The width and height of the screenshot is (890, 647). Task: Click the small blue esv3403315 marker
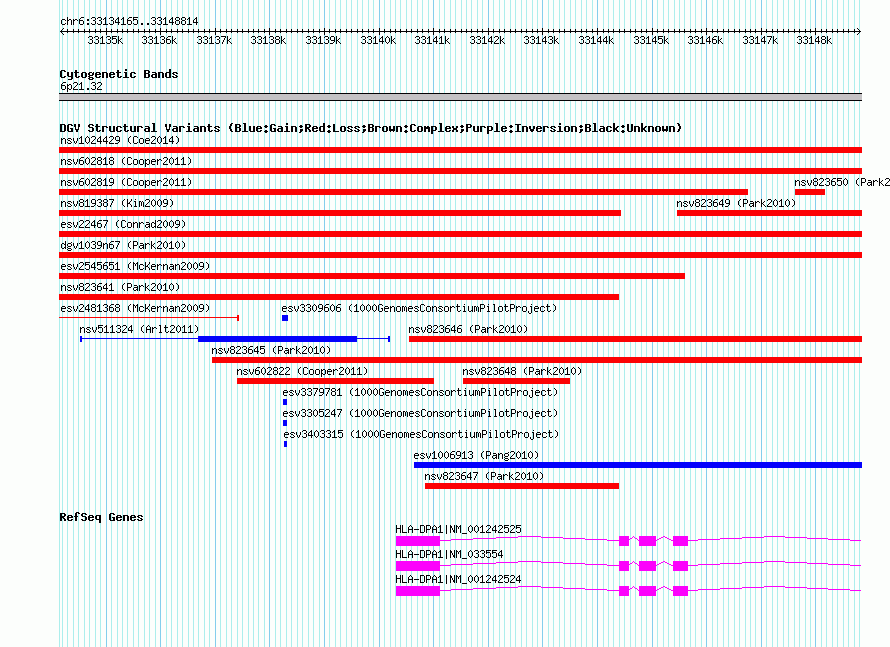[286, 444]
